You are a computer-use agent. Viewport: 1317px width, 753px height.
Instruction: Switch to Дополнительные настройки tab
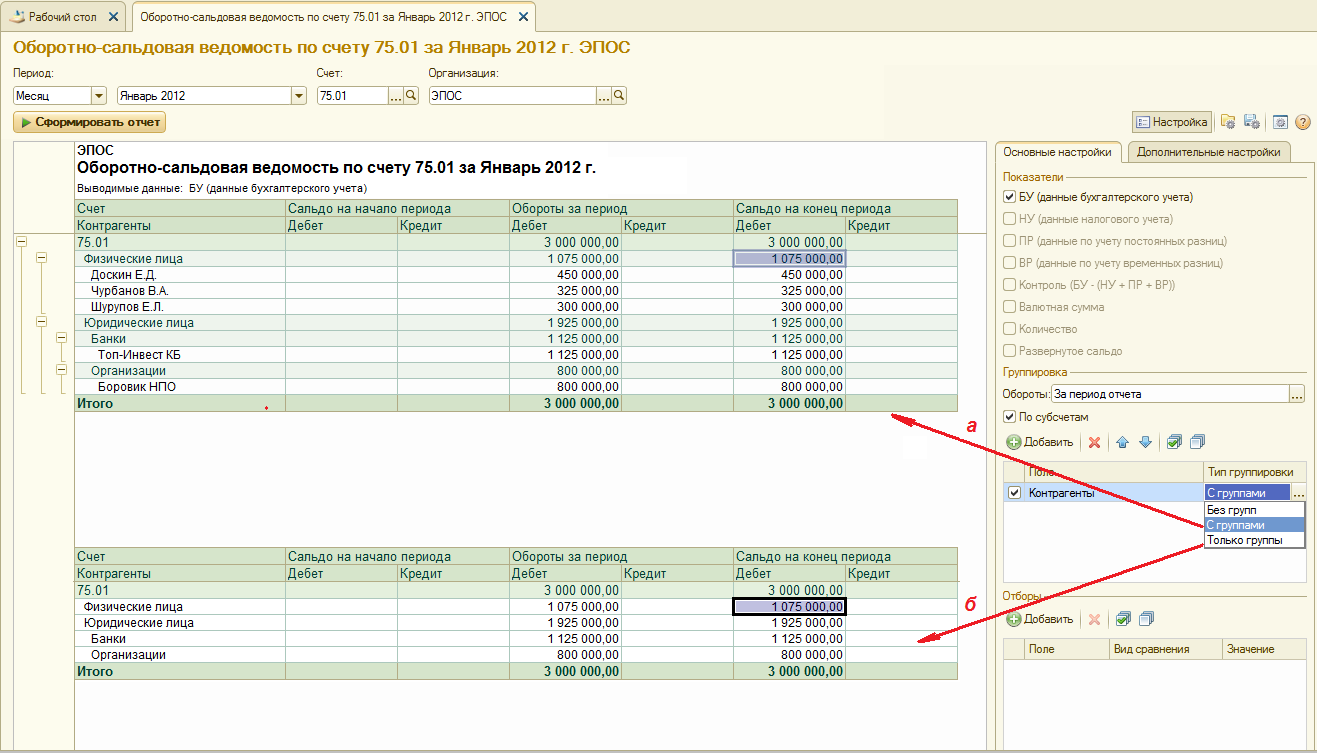1208,153
